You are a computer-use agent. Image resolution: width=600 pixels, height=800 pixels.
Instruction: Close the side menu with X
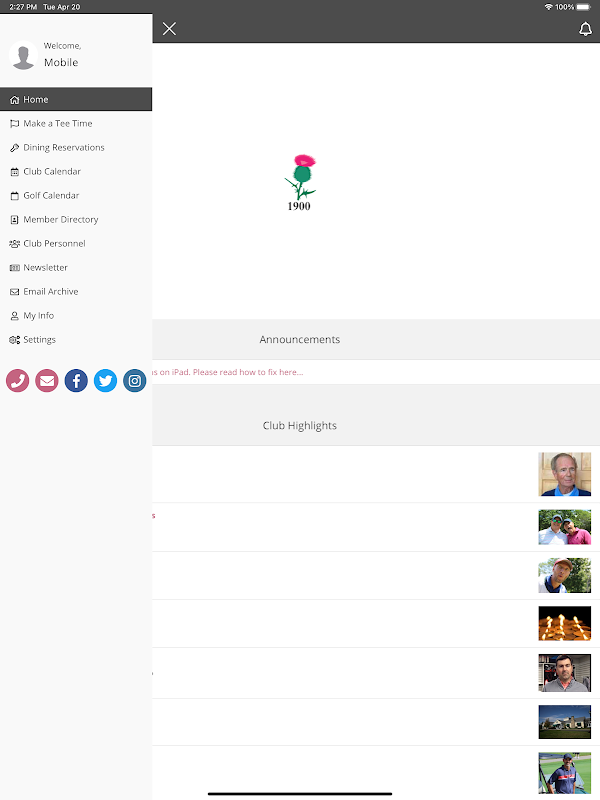(x=169, y=29)
